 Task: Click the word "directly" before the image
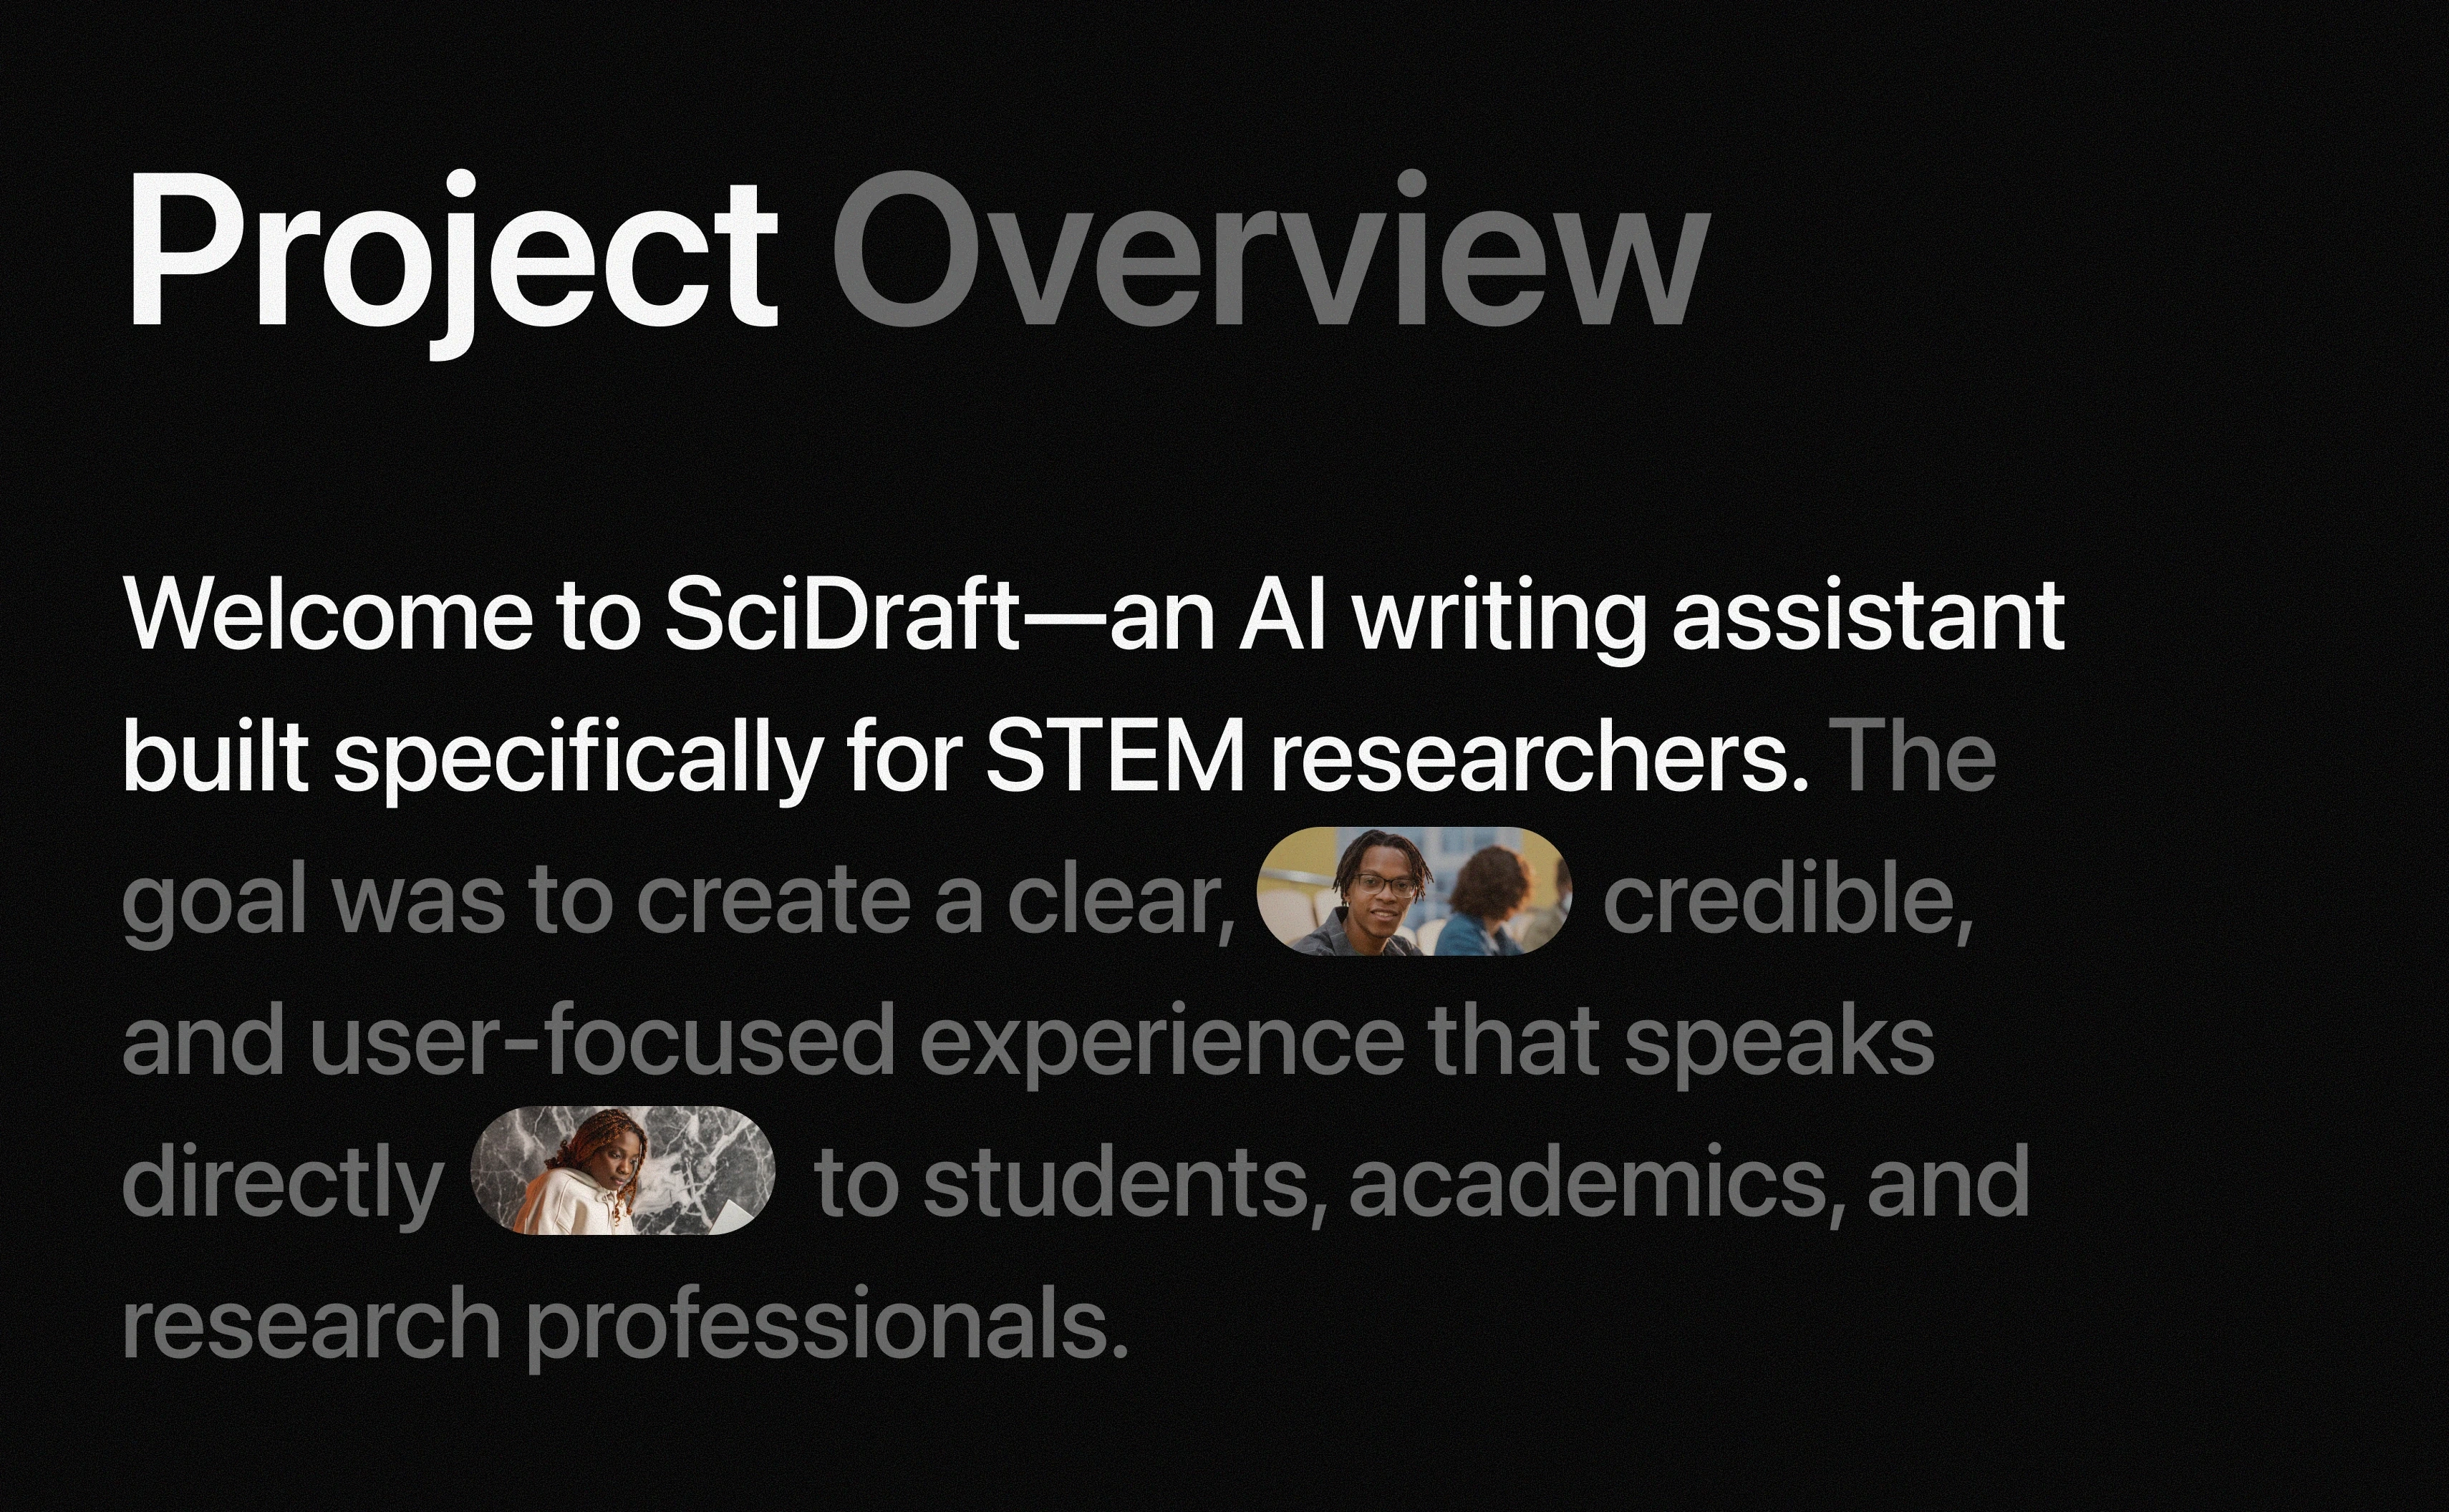point(283,1184)
